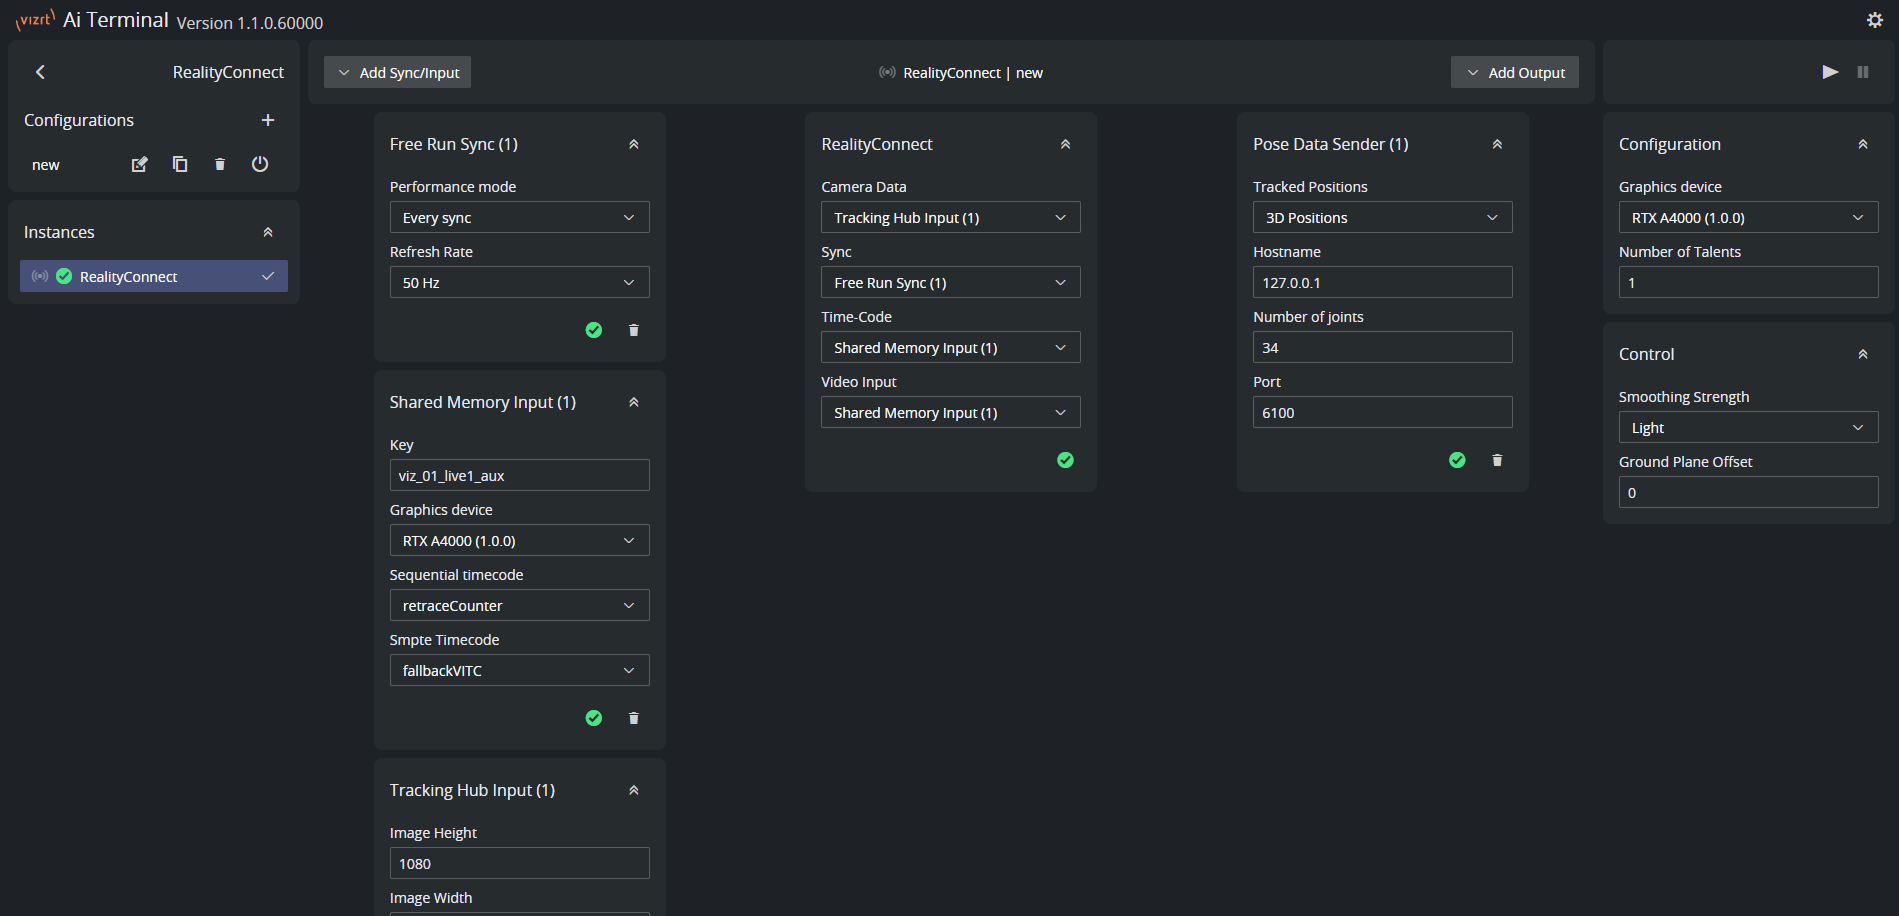Delete the Free Run Sync module

click(633, 330)
